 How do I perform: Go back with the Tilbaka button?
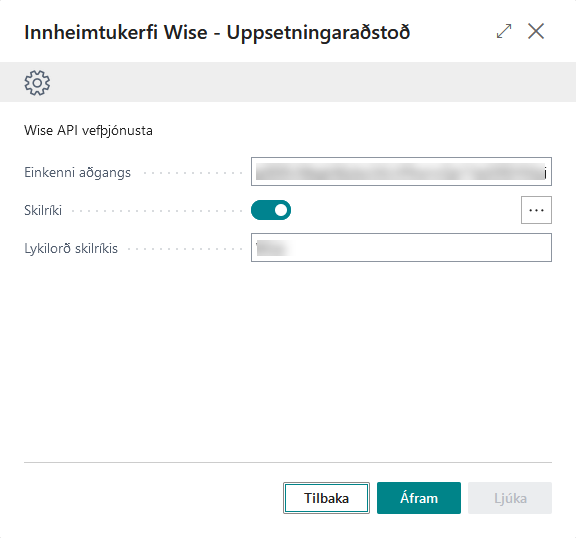pos(326,498)
